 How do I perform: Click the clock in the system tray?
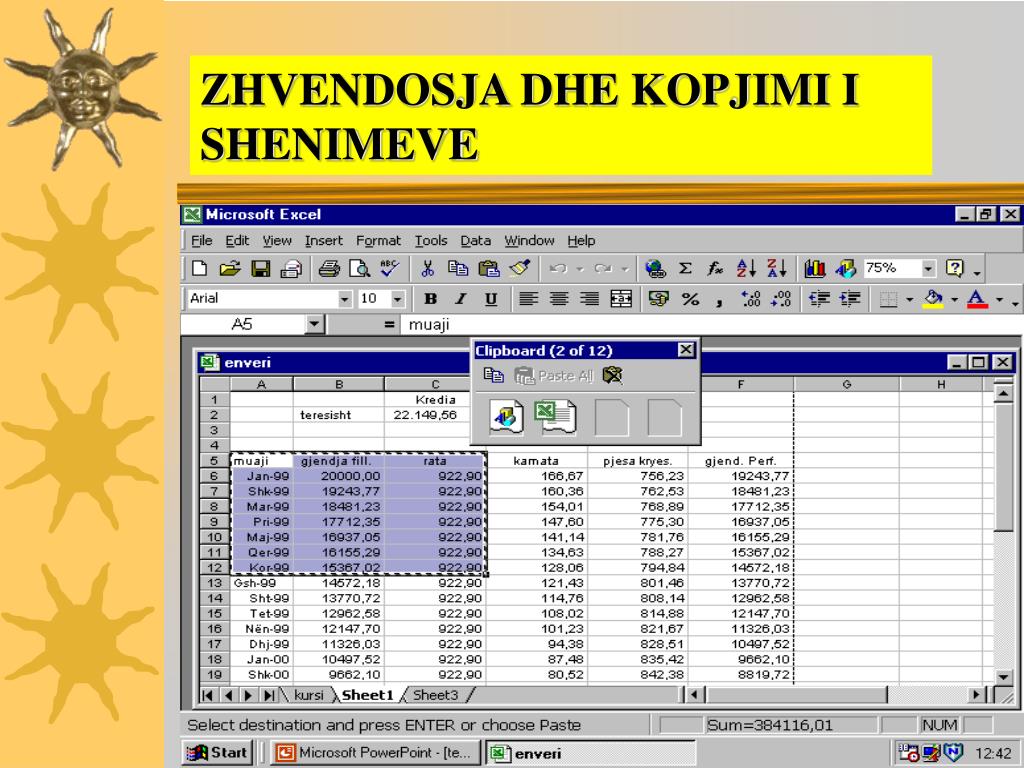(x=993, y=753)
